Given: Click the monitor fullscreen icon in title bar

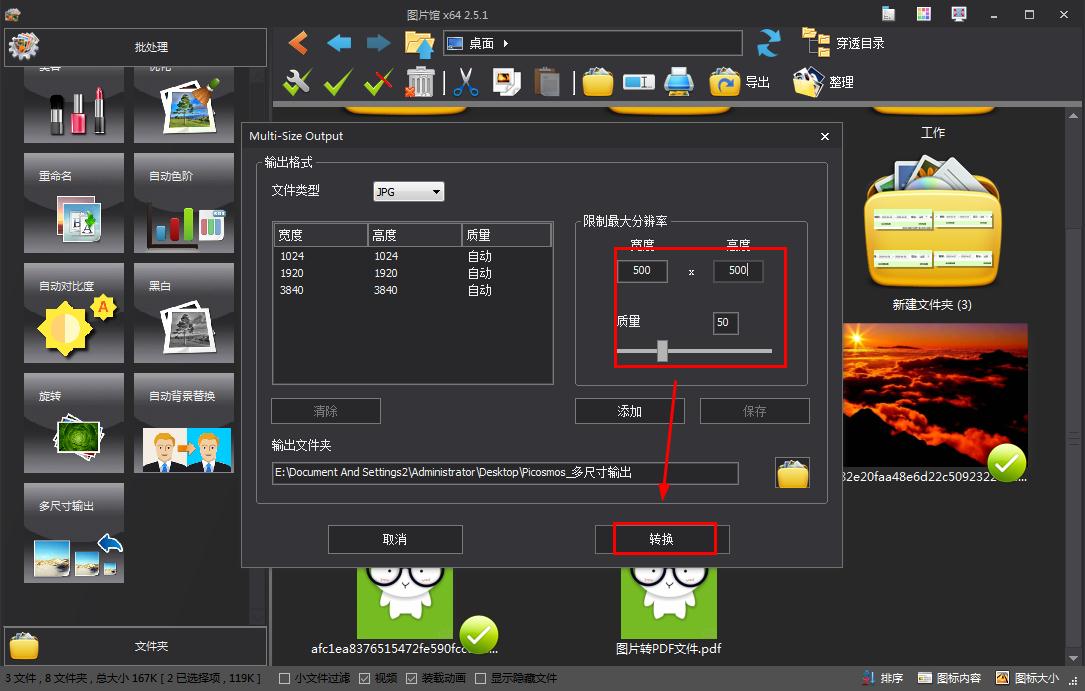Looking at the screenshot, I should click(x=958, y=15).
